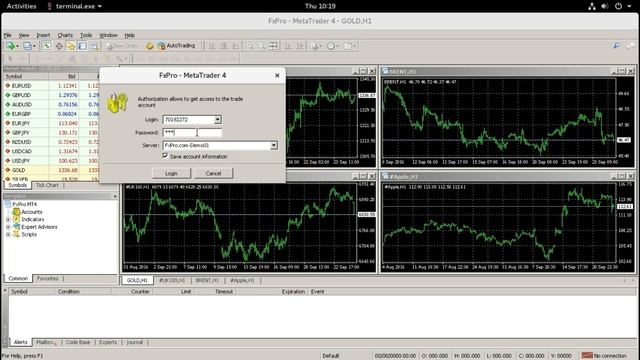The width and height of the screenshot is (640, 360).
Task: Click the No connection status indicator
Action: click(x=604, y=356)
